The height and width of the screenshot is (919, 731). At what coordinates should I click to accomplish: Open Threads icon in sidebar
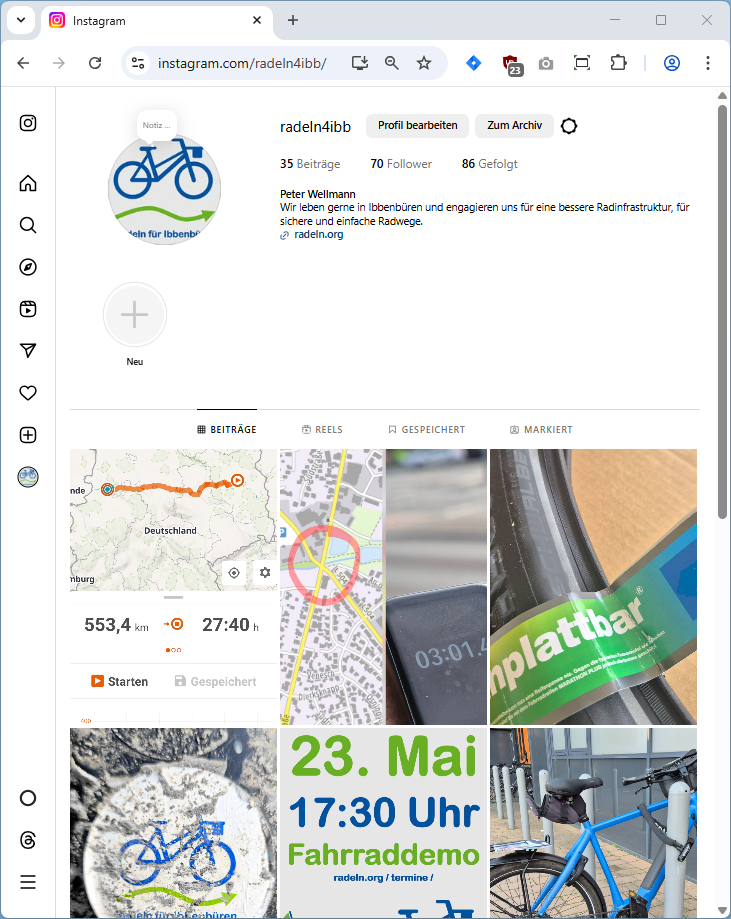coord(28,840)
